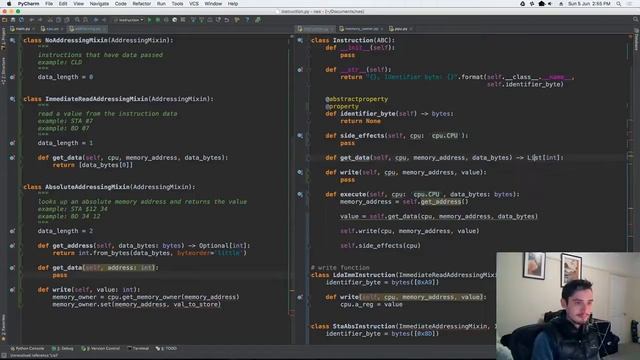The image size is (640, 360).
Task: Click 'return [data_bytes[0]]' code line
Action: 93,165
